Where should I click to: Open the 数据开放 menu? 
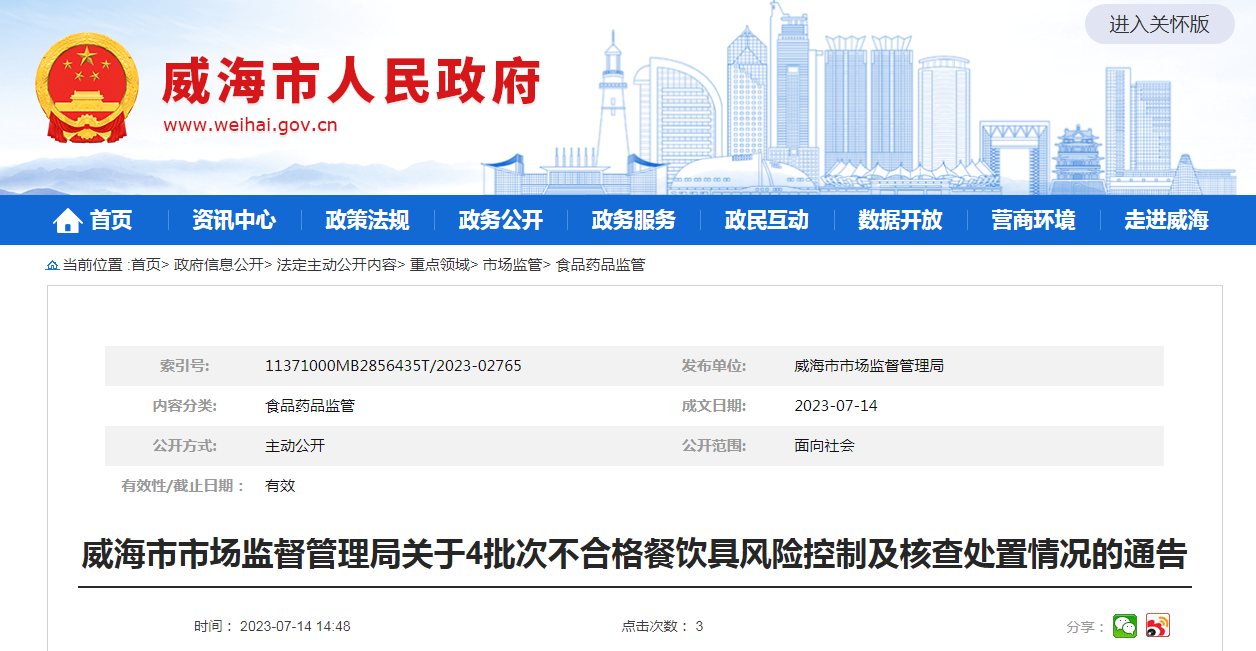[900, 220]
